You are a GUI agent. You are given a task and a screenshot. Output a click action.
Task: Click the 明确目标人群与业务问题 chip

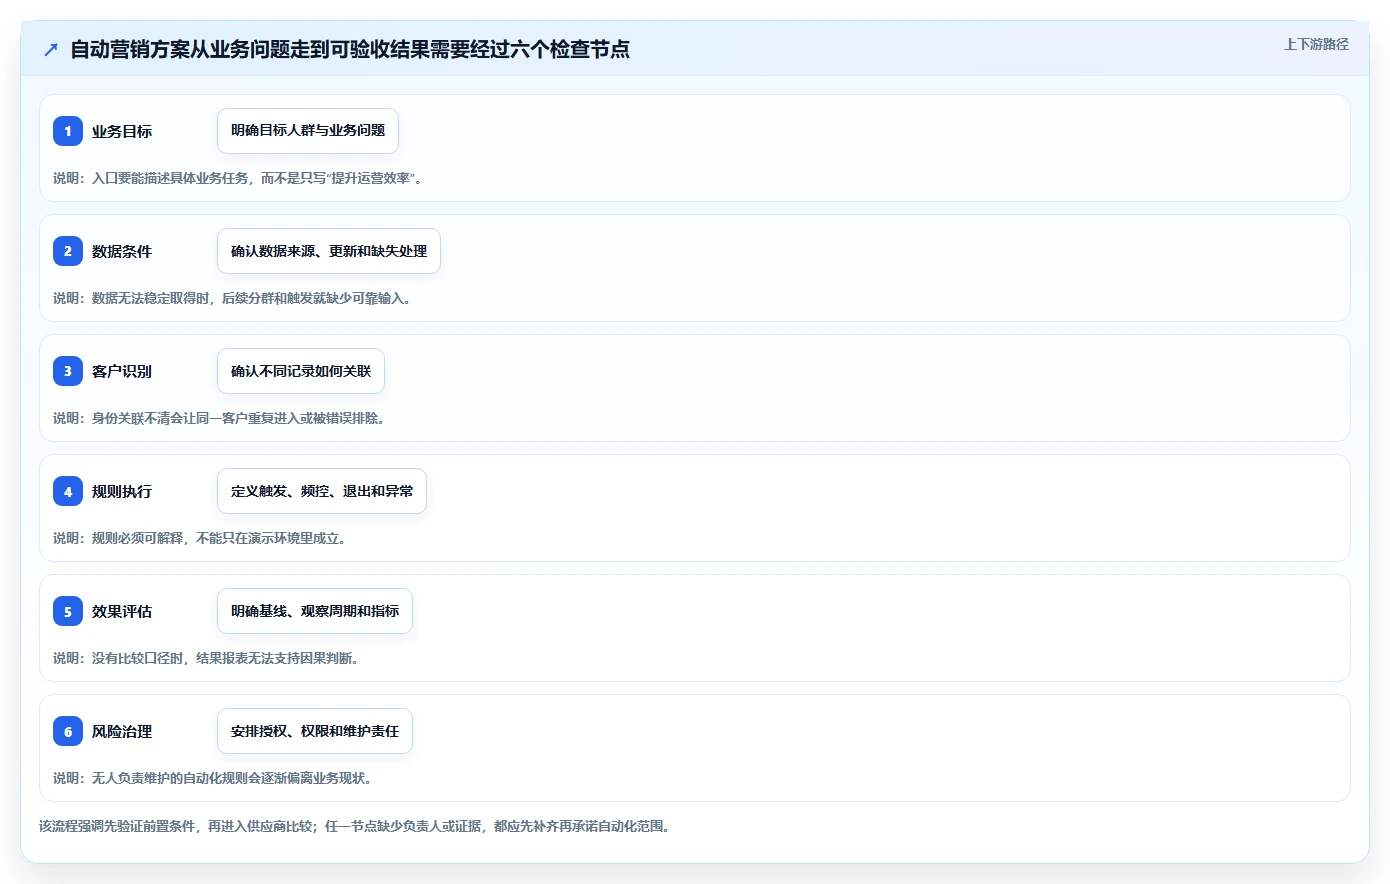(x=308, y=131)
